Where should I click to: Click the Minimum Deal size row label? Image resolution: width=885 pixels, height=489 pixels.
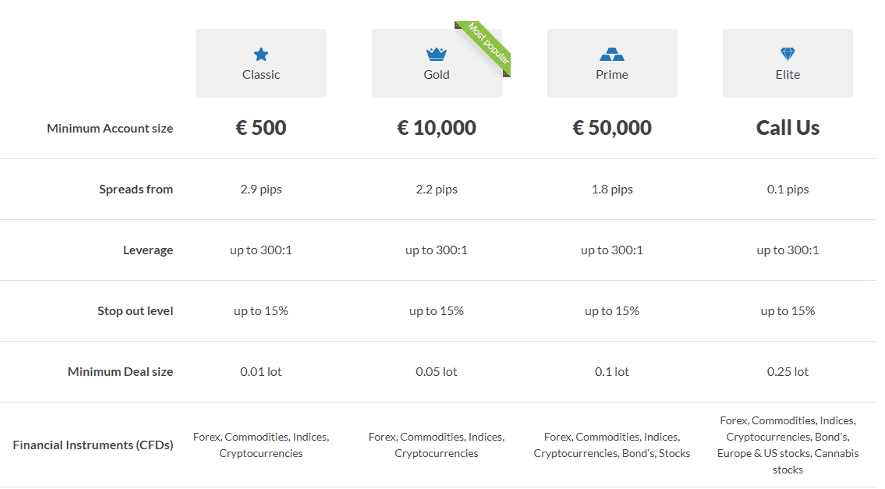pos(120,372)
